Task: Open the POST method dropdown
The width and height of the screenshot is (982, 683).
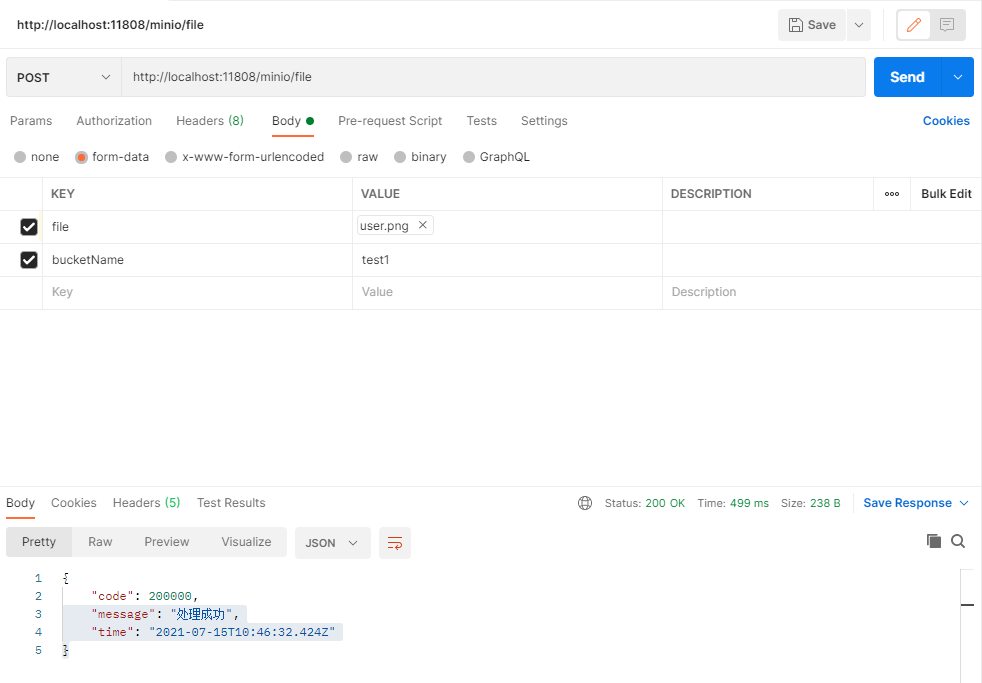Action: (x=62, y=76)
